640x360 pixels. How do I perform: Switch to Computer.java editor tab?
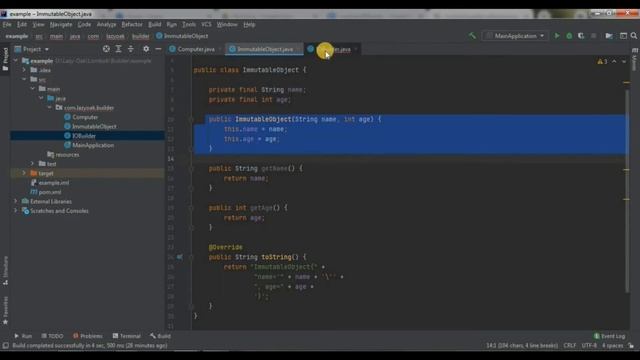tap(195, 49)
